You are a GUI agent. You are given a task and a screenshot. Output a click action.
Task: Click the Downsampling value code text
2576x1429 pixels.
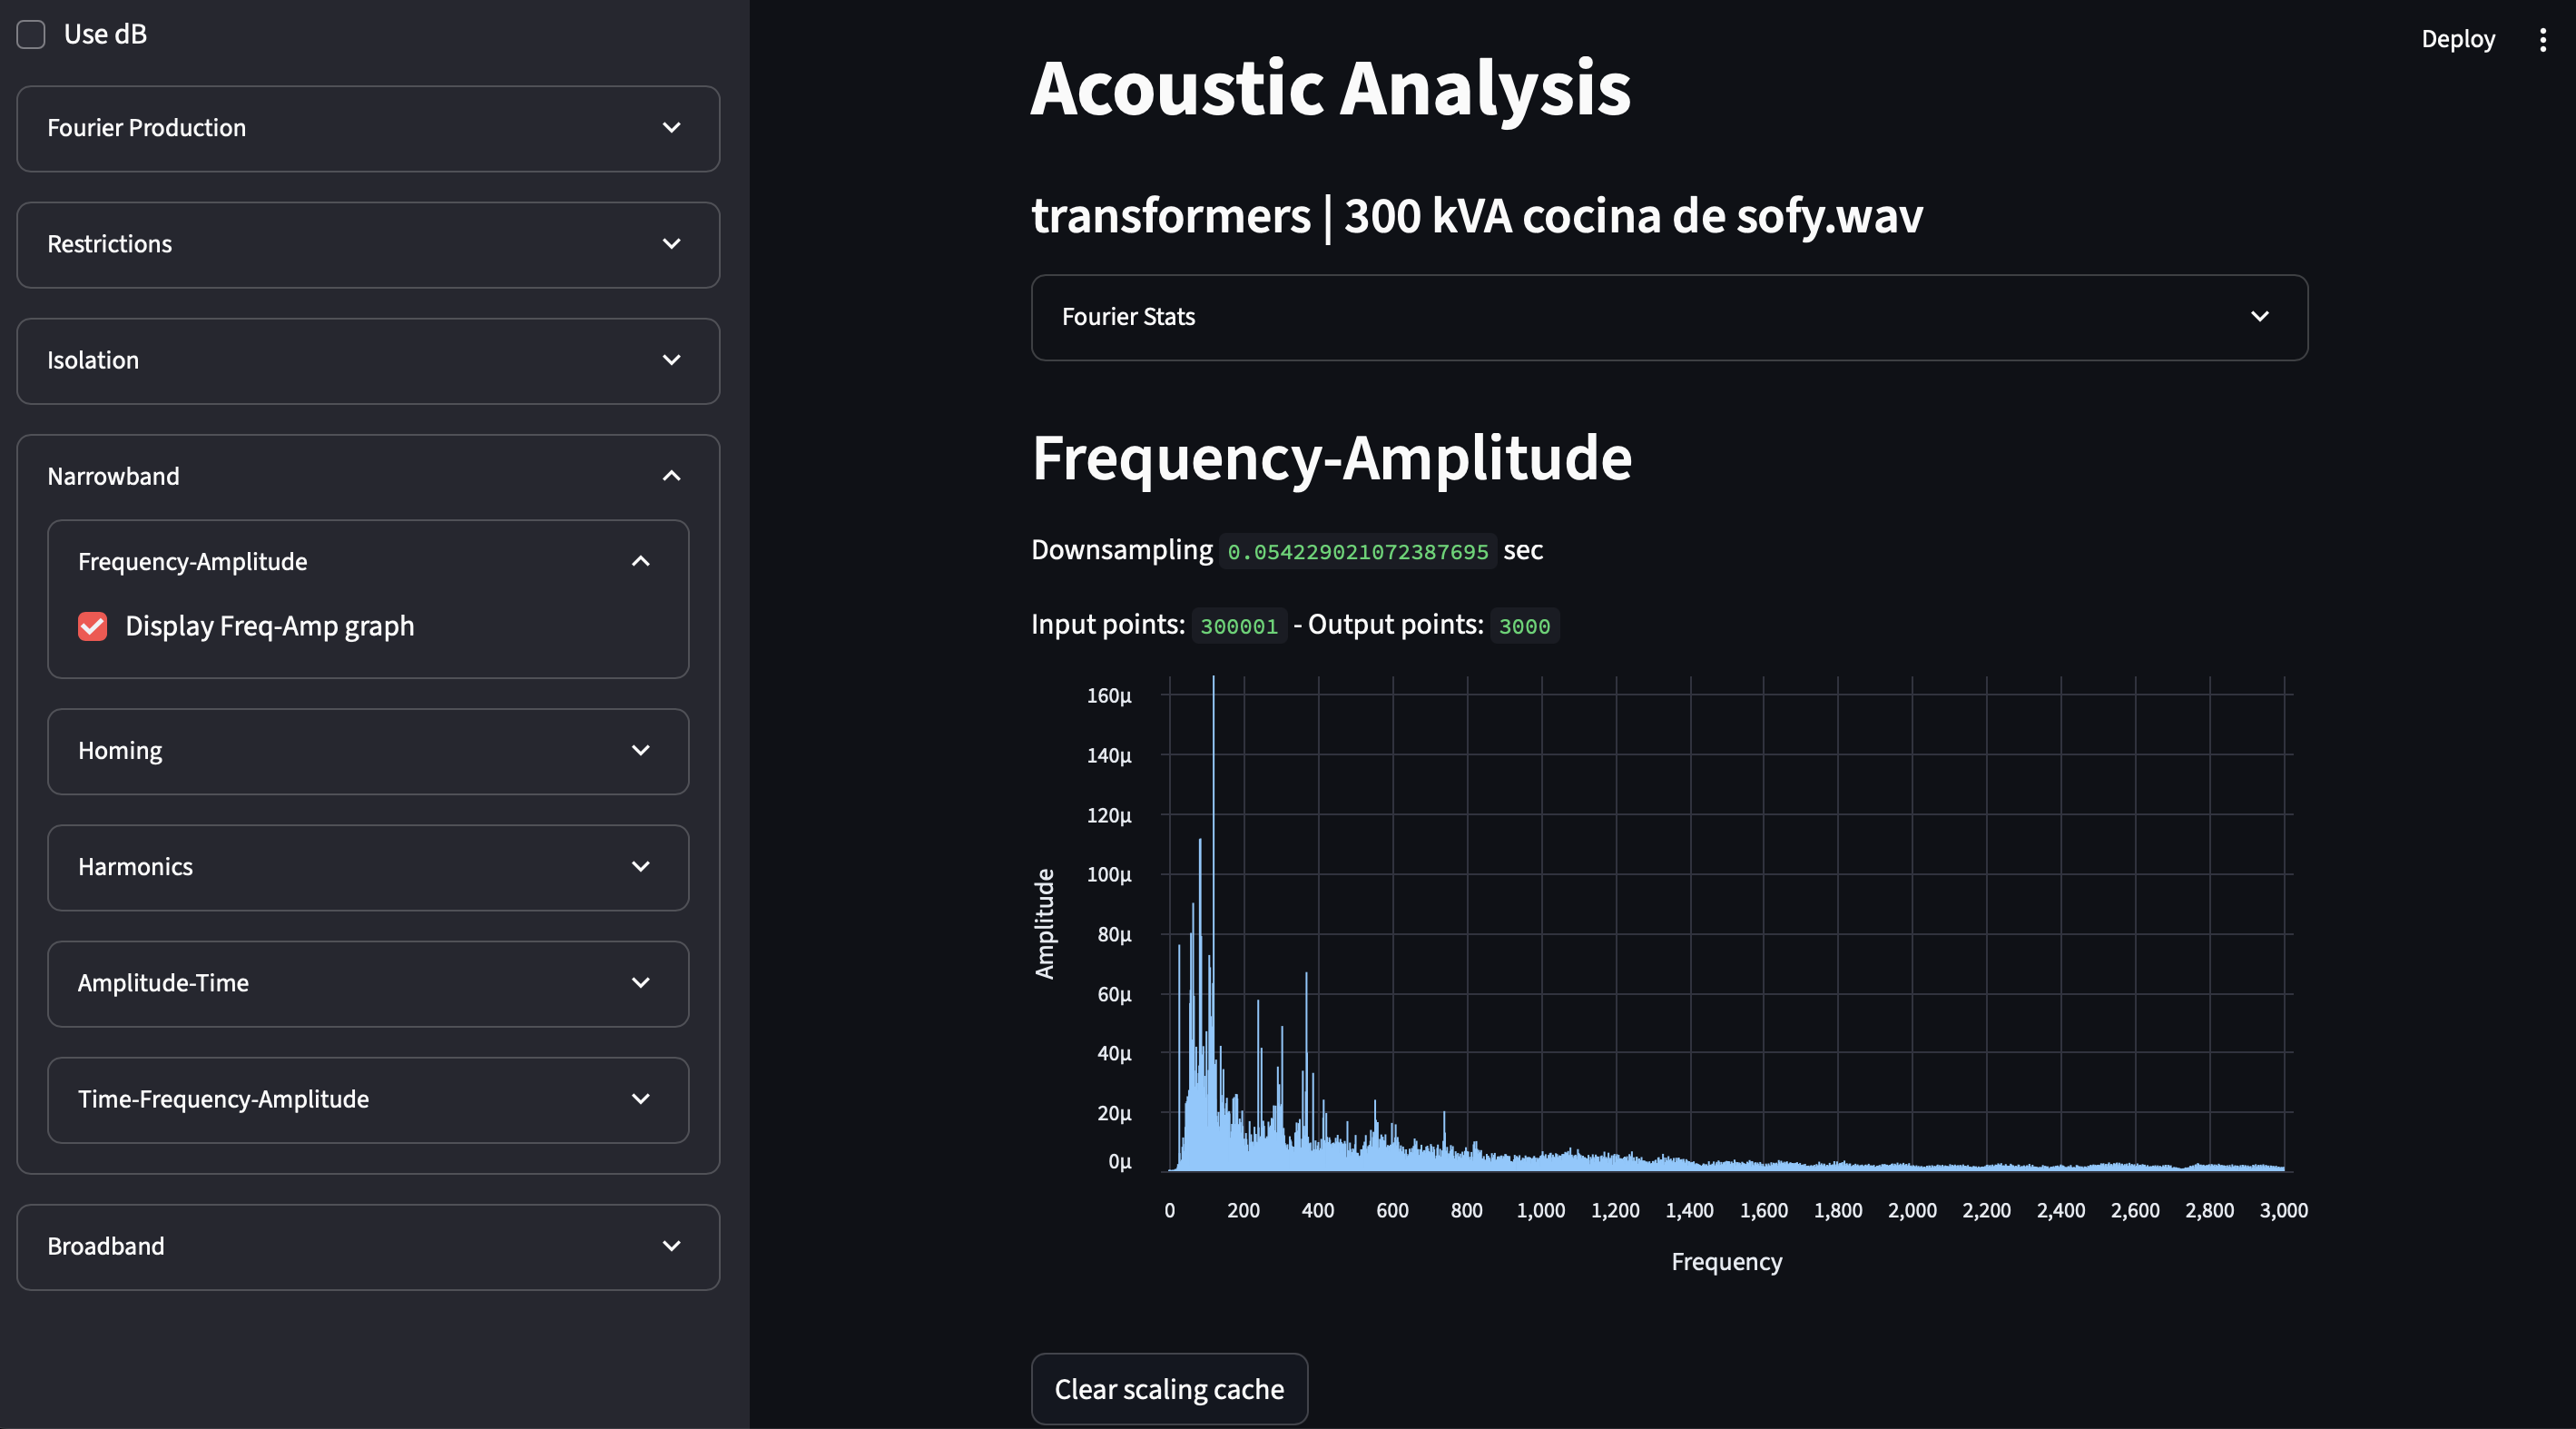pos(1357,552)
